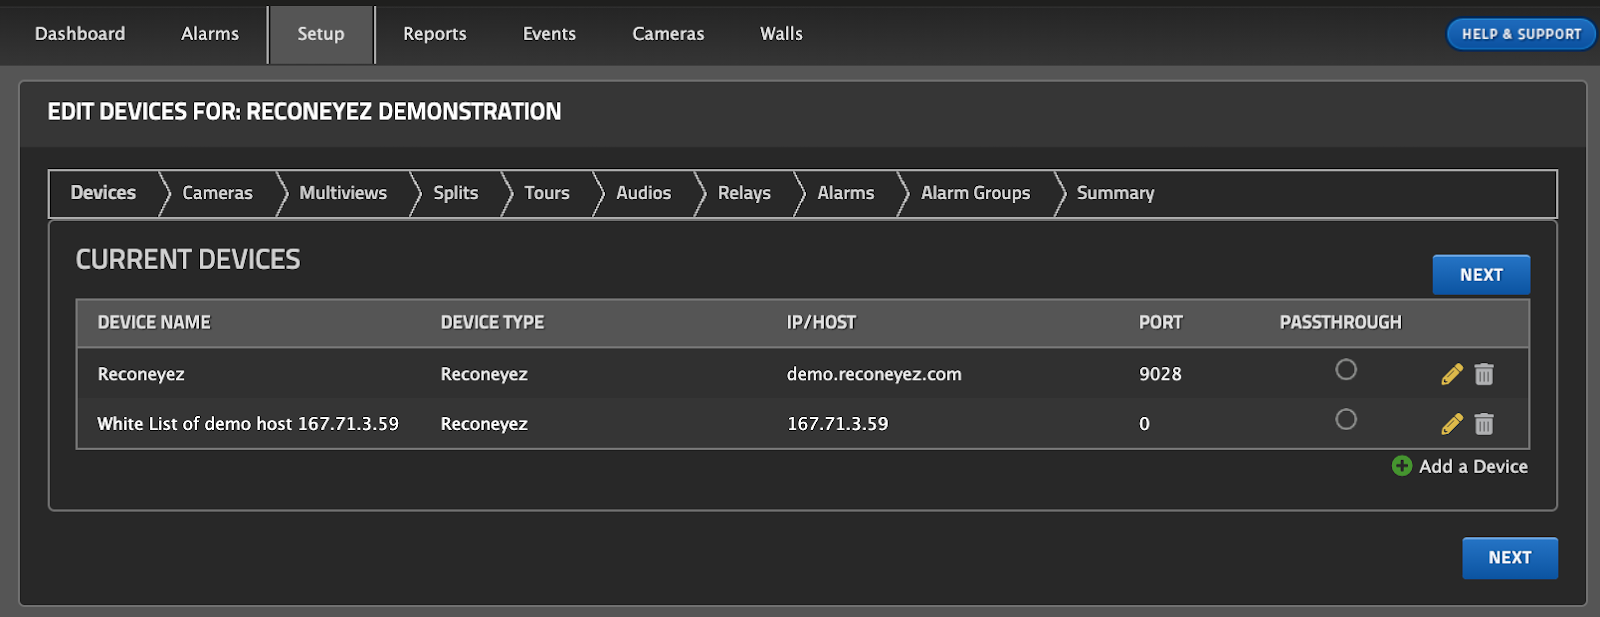This screenshot has height=617, width=1600.
Task: Click the Add a Device link
Action: pyautogui.click(x=1473, y=466)
